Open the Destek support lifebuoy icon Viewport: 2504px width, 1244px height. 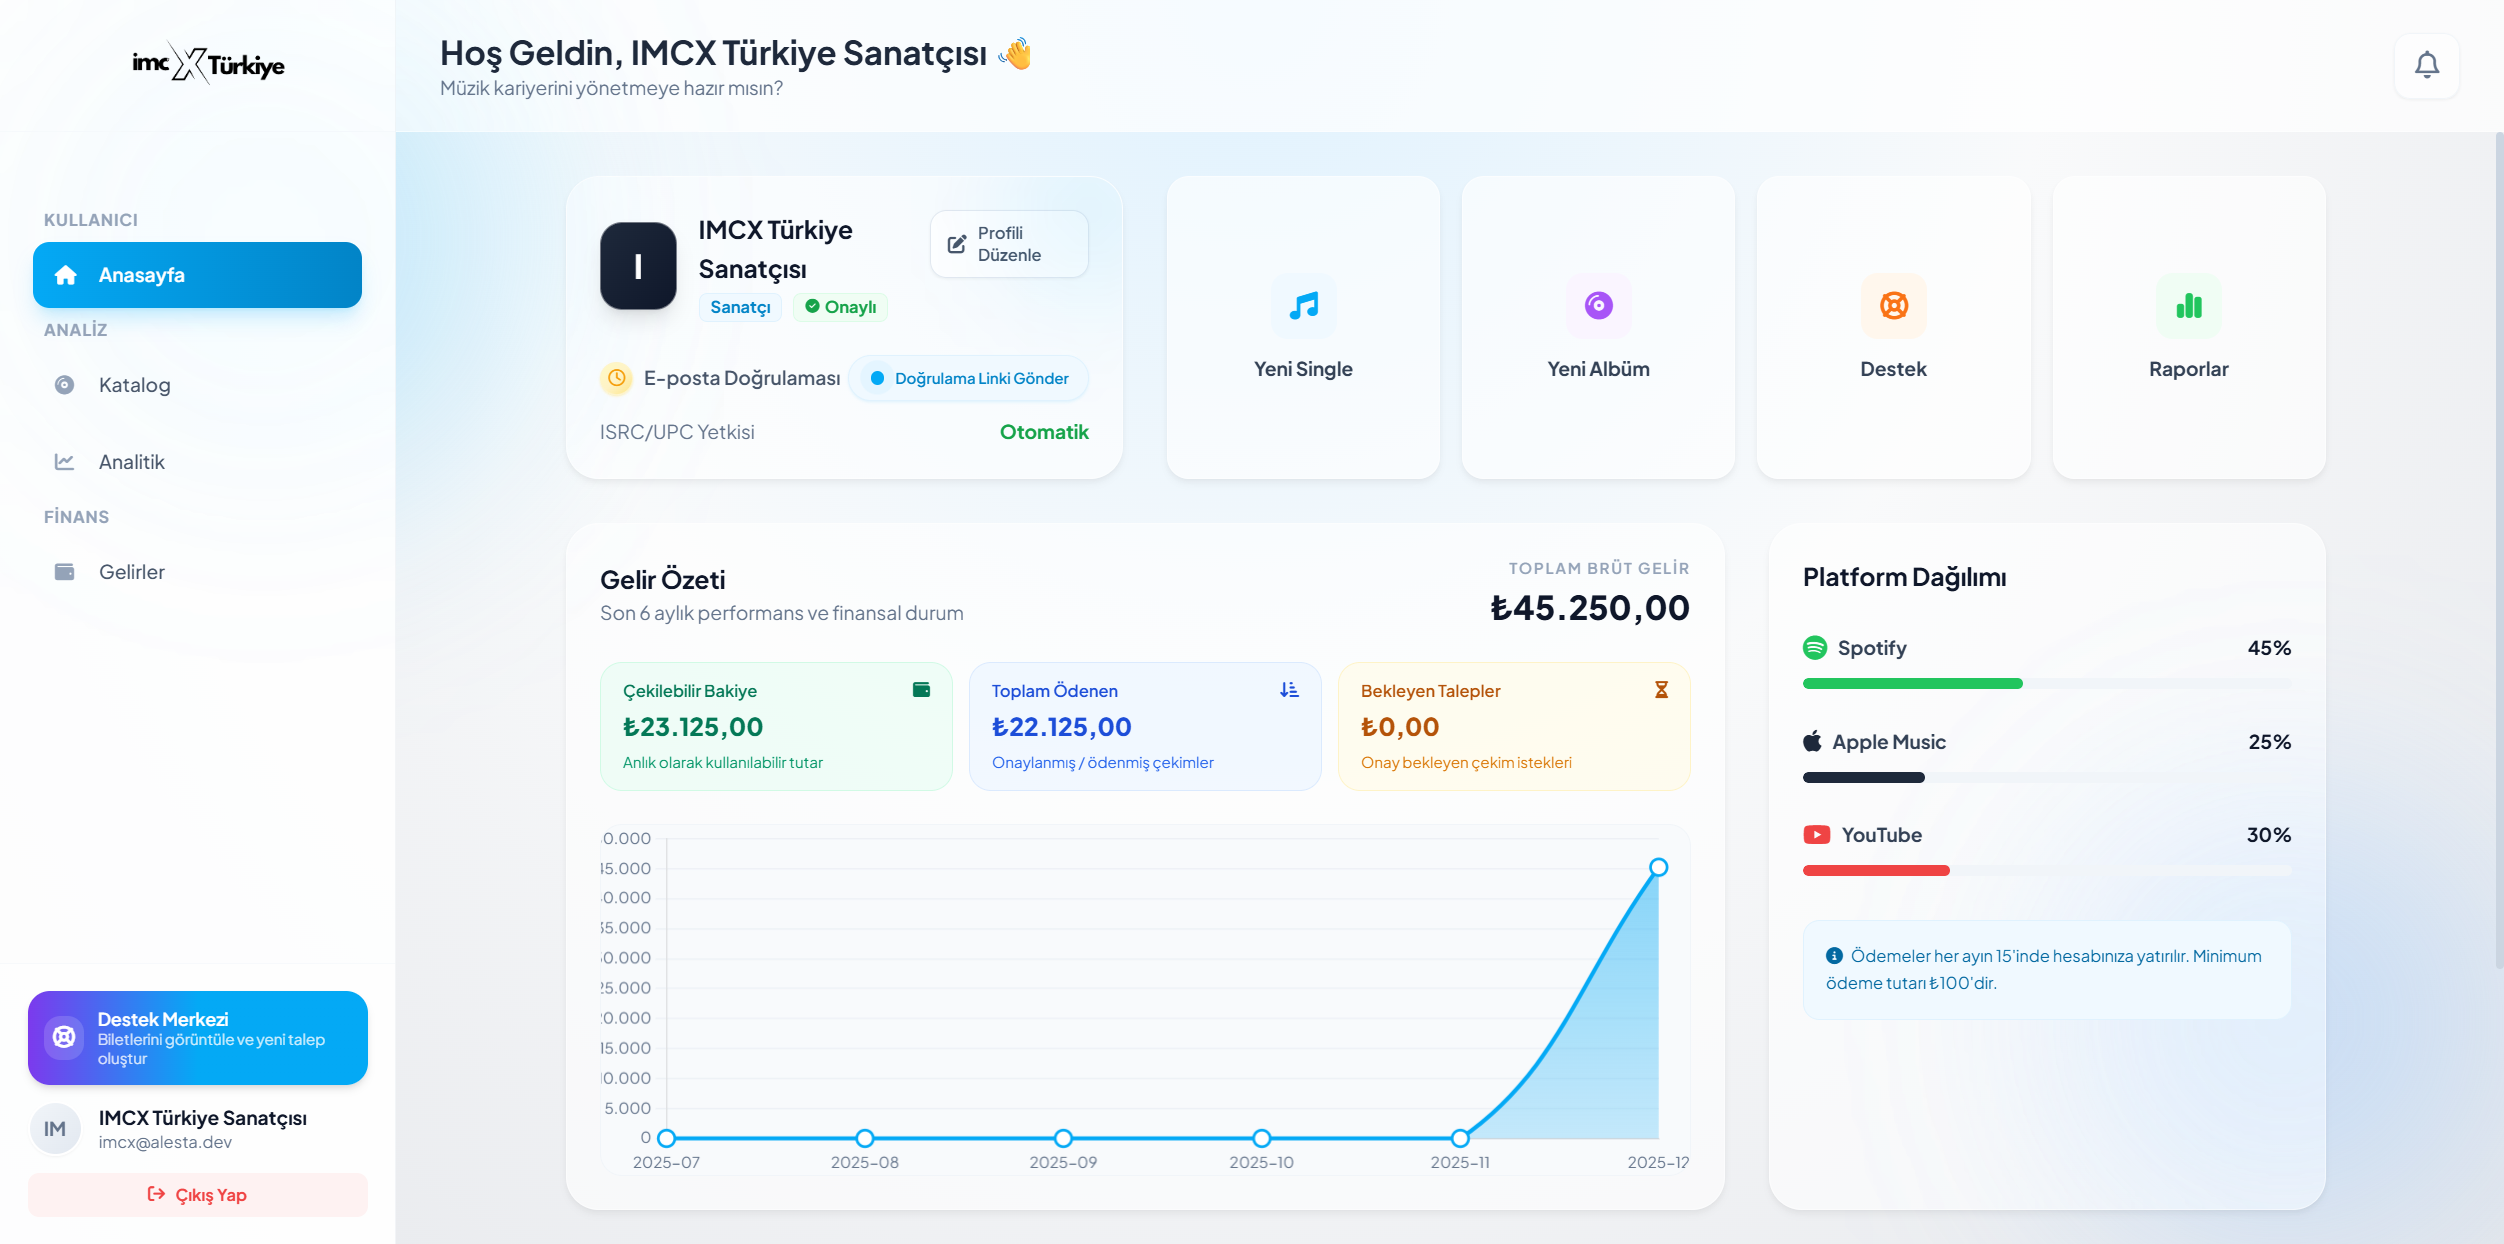click(x=1893, y=307)
